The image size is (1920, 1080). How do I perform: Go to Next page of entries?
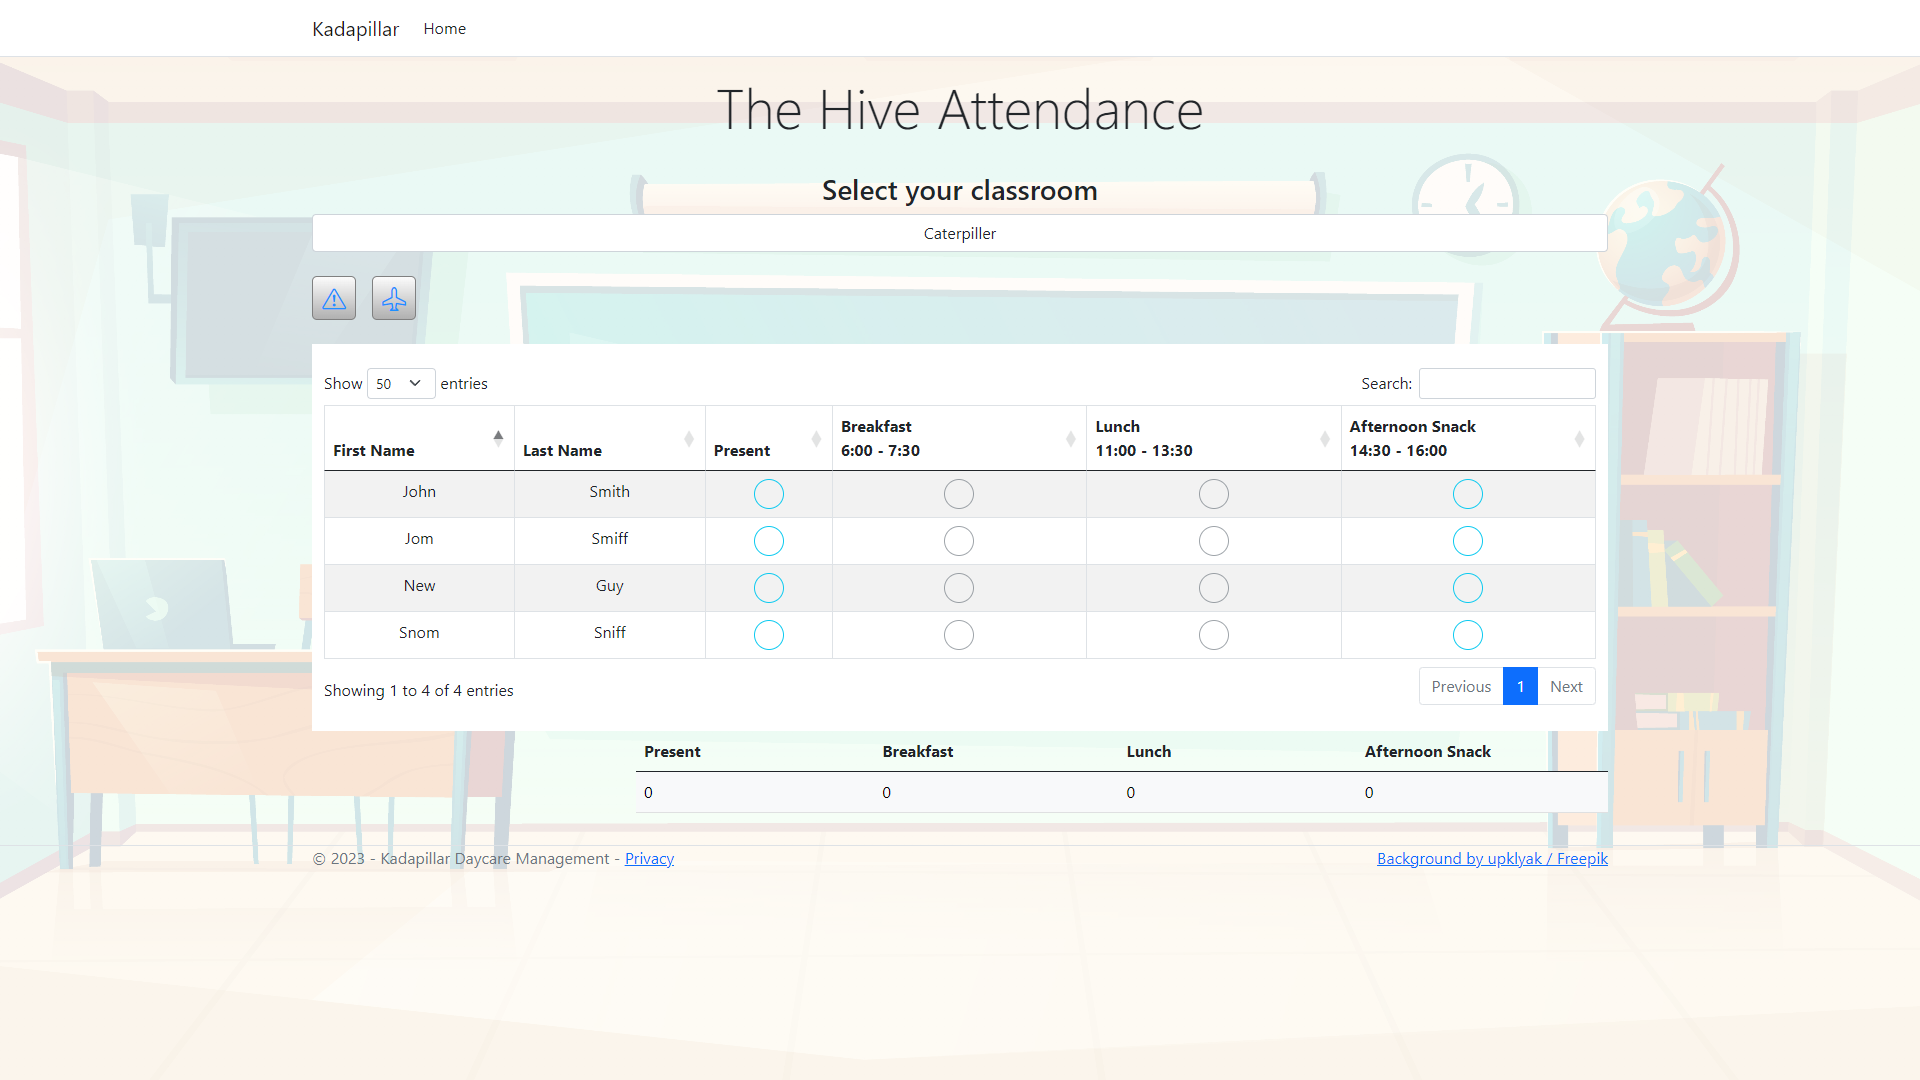[x=1565, y=686]
